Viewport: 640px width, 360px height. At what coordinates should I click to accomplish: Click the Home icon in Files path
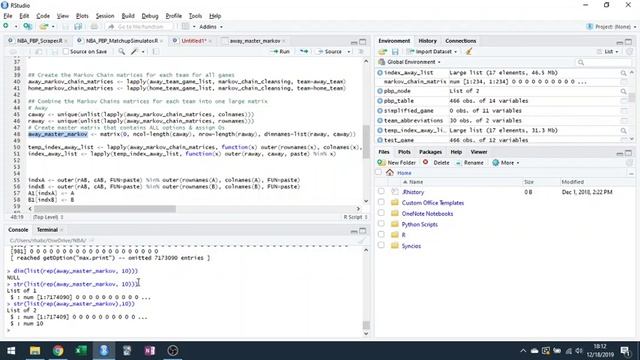click(x=390, y=173)
